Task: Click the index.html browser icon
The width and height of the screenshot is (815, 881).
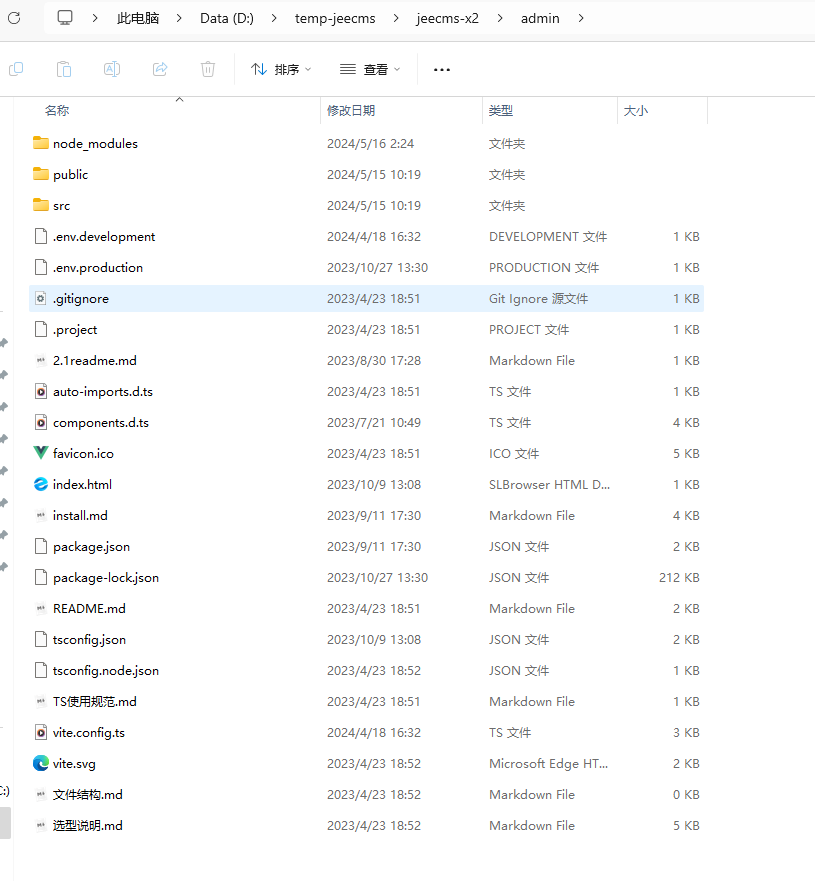Action: pyautogui.click(x=40, y=484)
